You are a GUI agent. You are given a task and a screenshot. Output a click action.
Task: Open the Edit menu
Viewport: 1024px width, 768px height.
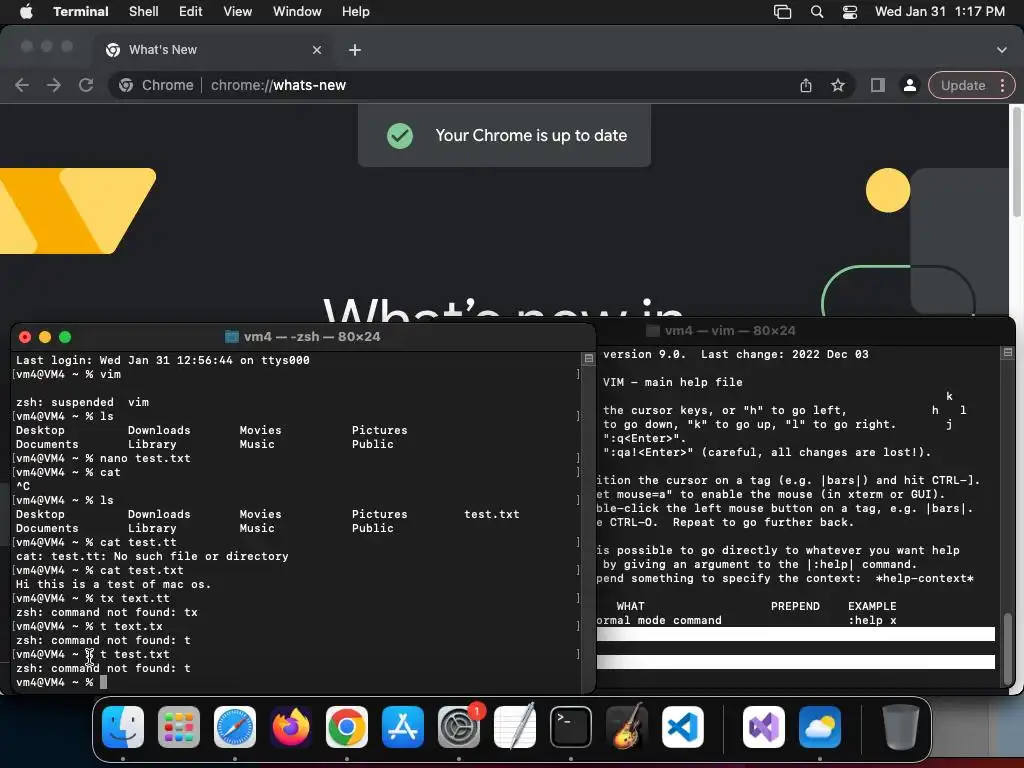click(191, 12)
